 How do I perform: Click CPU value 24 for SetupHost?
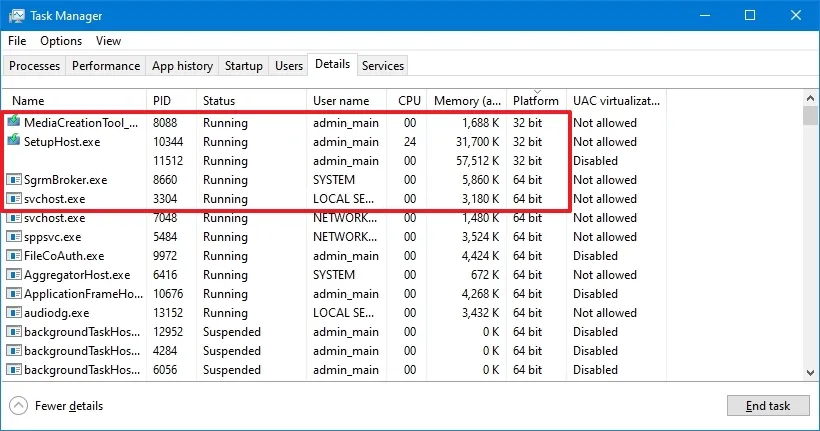tap(410, 142)
